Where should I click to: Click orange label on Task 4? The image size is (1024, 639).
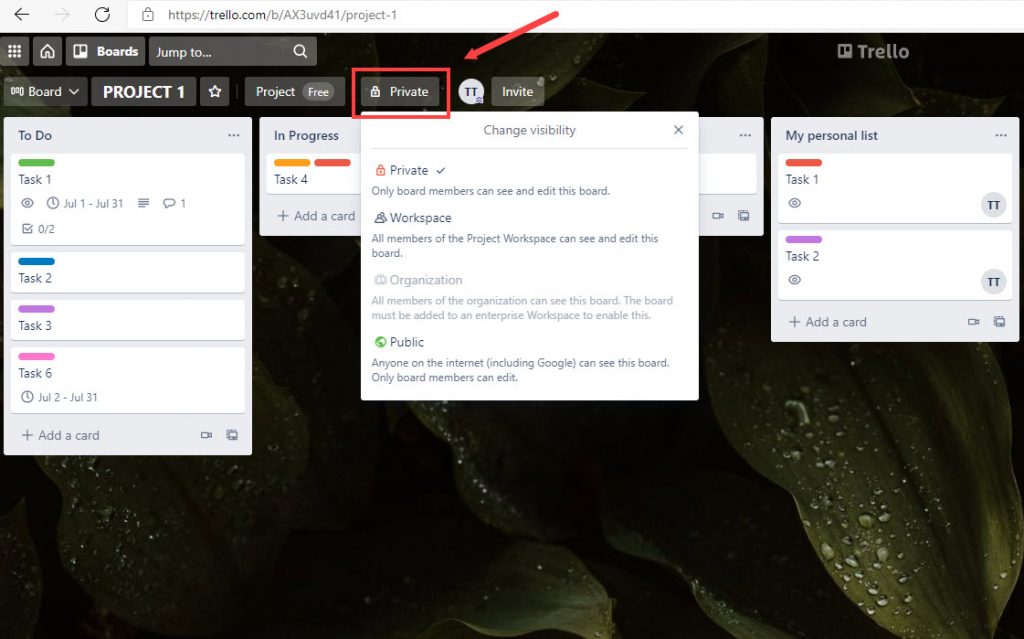pos(292,163)
